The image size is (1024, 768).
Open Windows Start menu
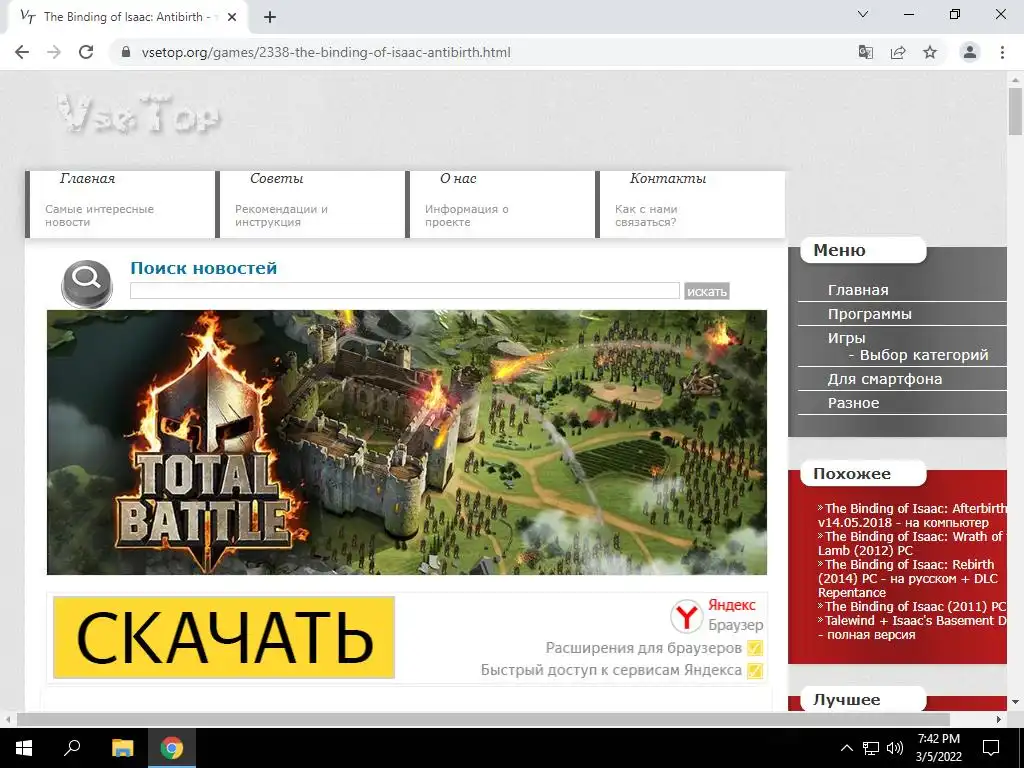tap(24, 748)
